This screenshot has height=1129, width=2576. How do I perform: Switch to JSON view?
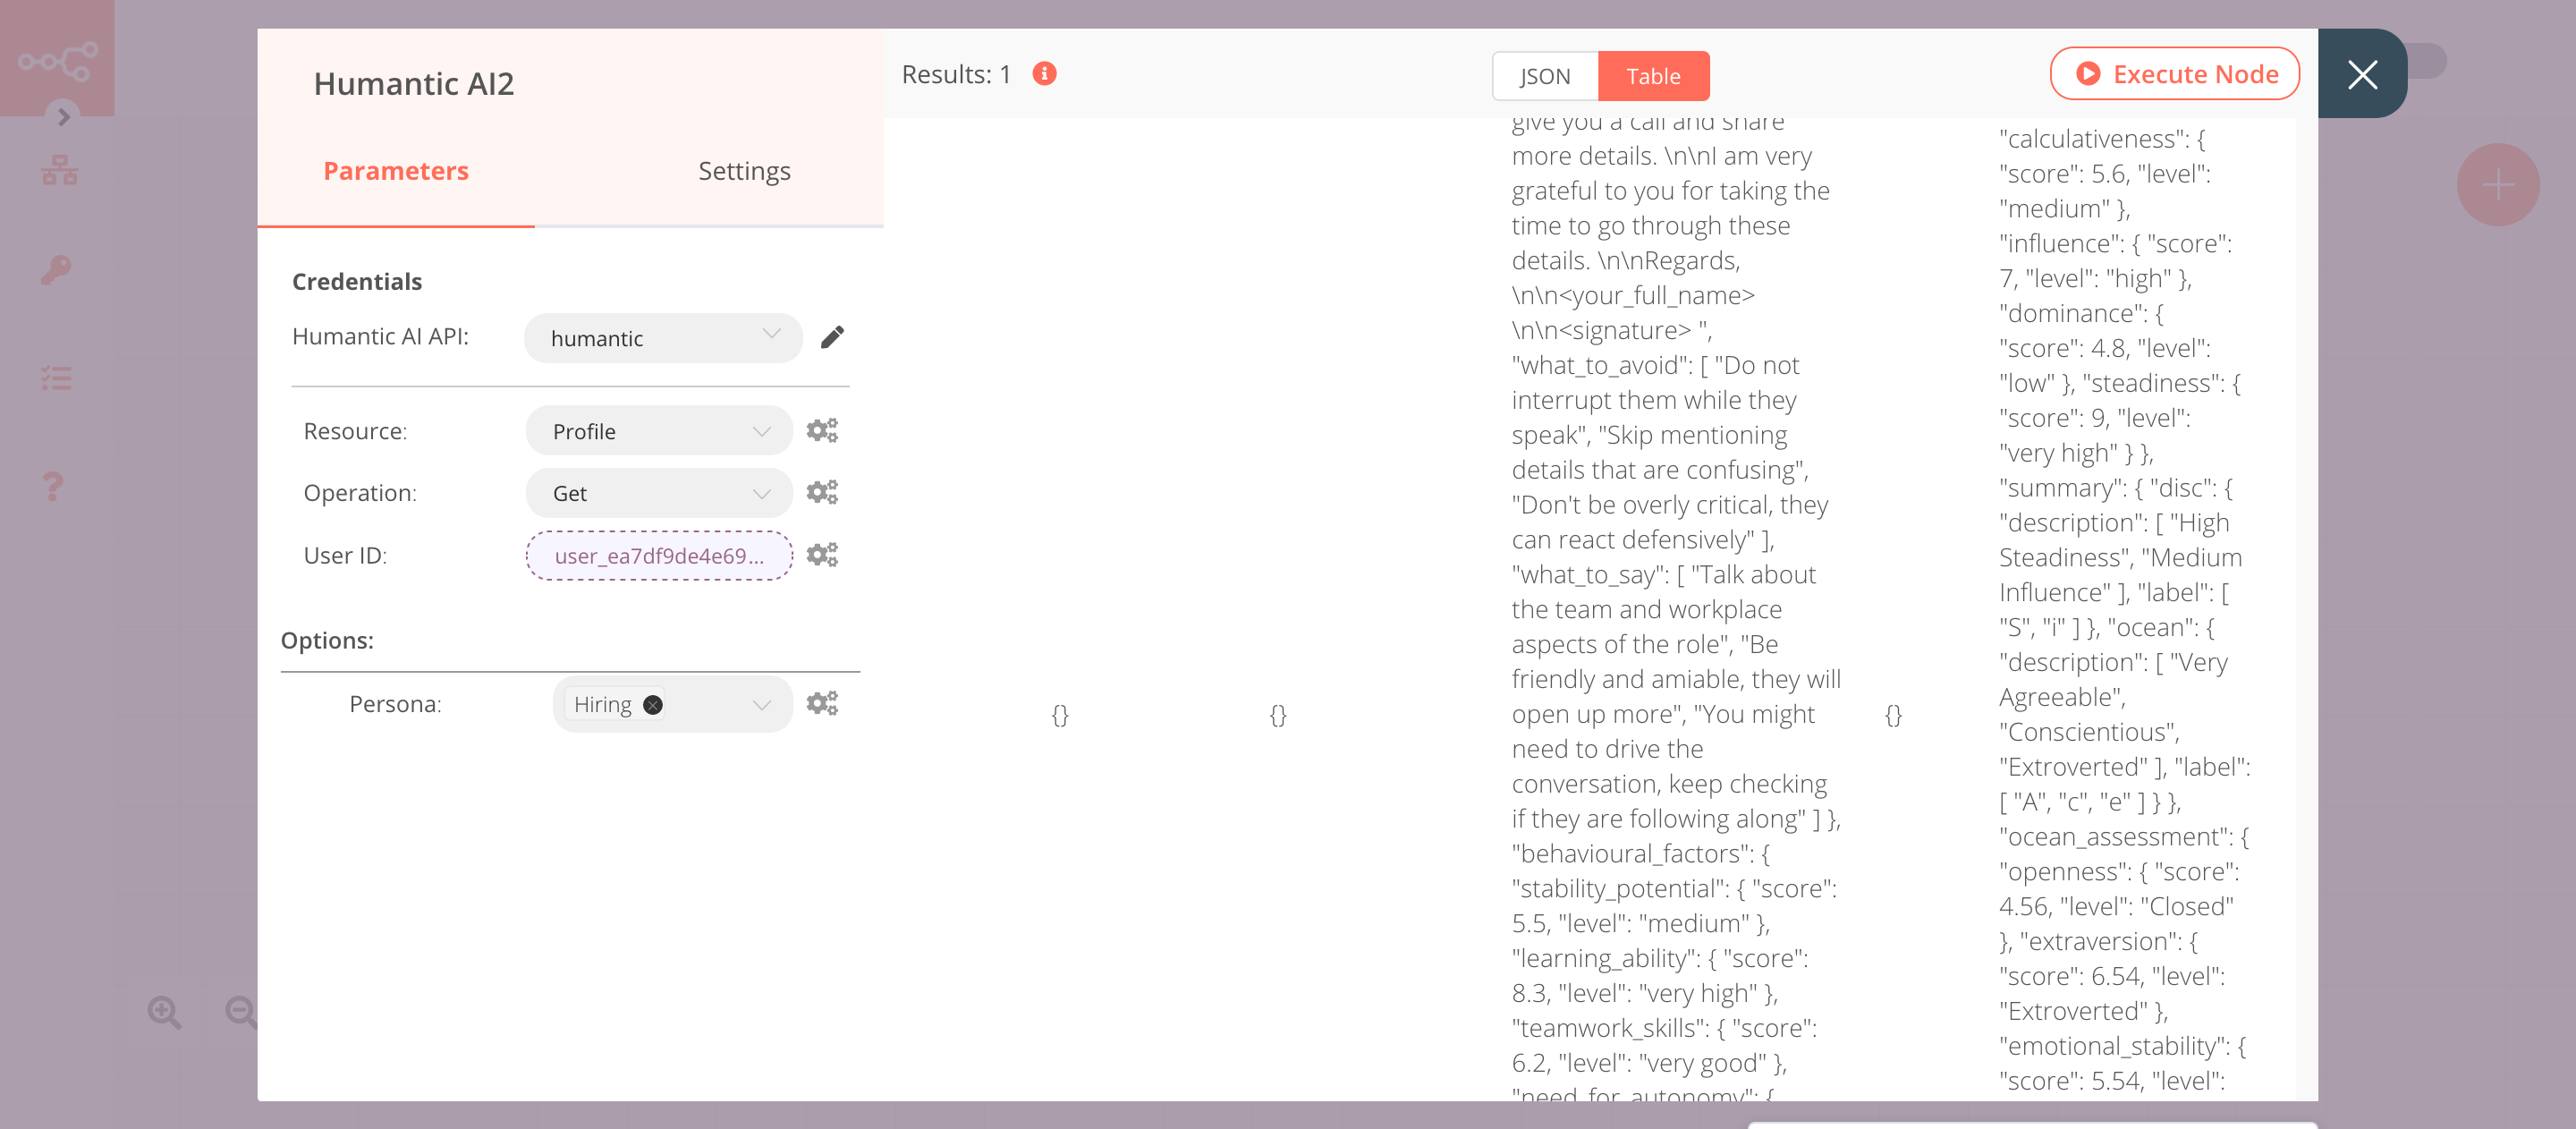[x=1541, y=74]
